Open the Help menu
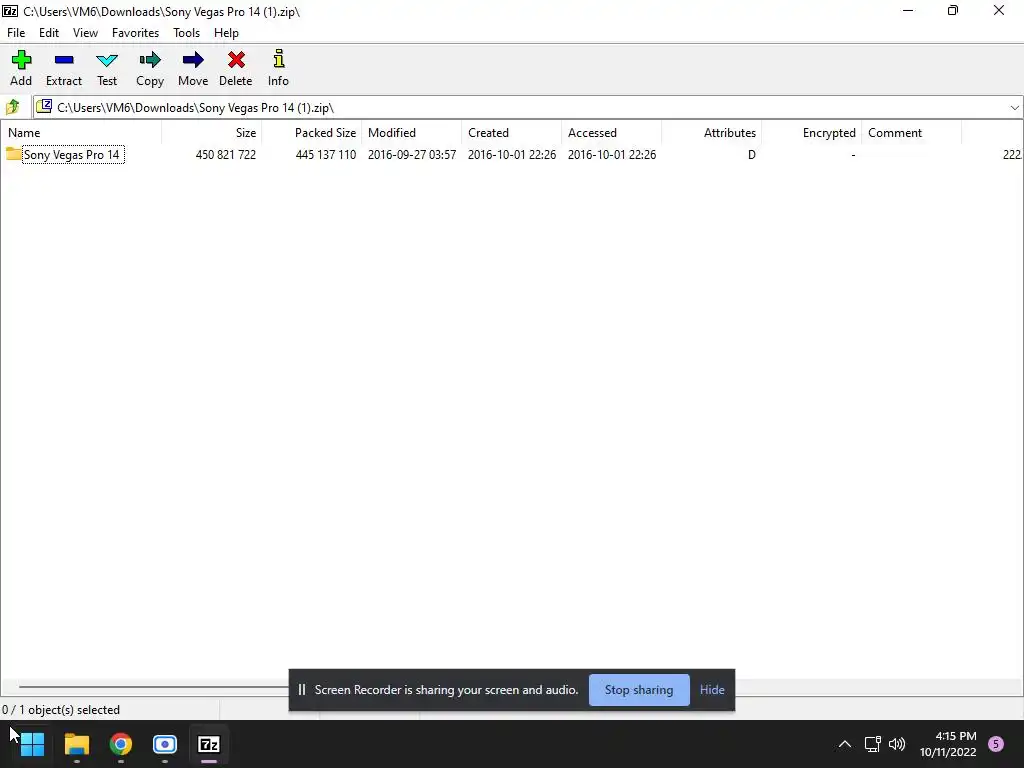1024x768 pixels. [226, 33]
